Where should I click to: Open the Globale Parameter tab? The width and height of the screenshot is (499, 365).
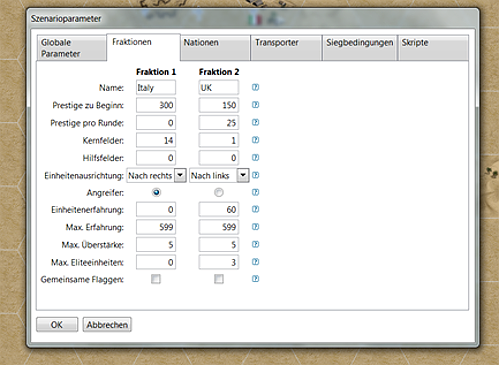coord(72,48)
